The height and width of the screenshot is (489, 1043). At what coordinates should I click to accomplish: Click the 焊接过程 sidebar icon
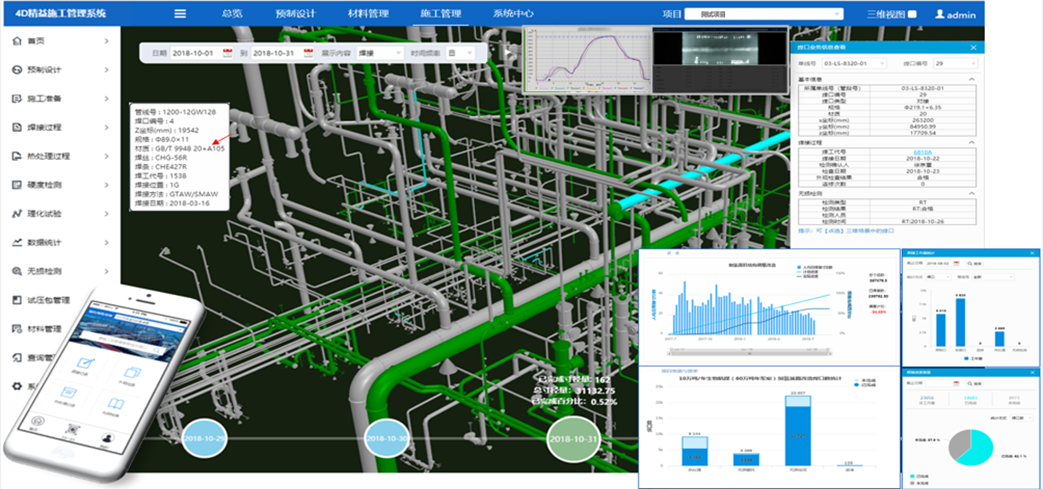click(16, 128)
